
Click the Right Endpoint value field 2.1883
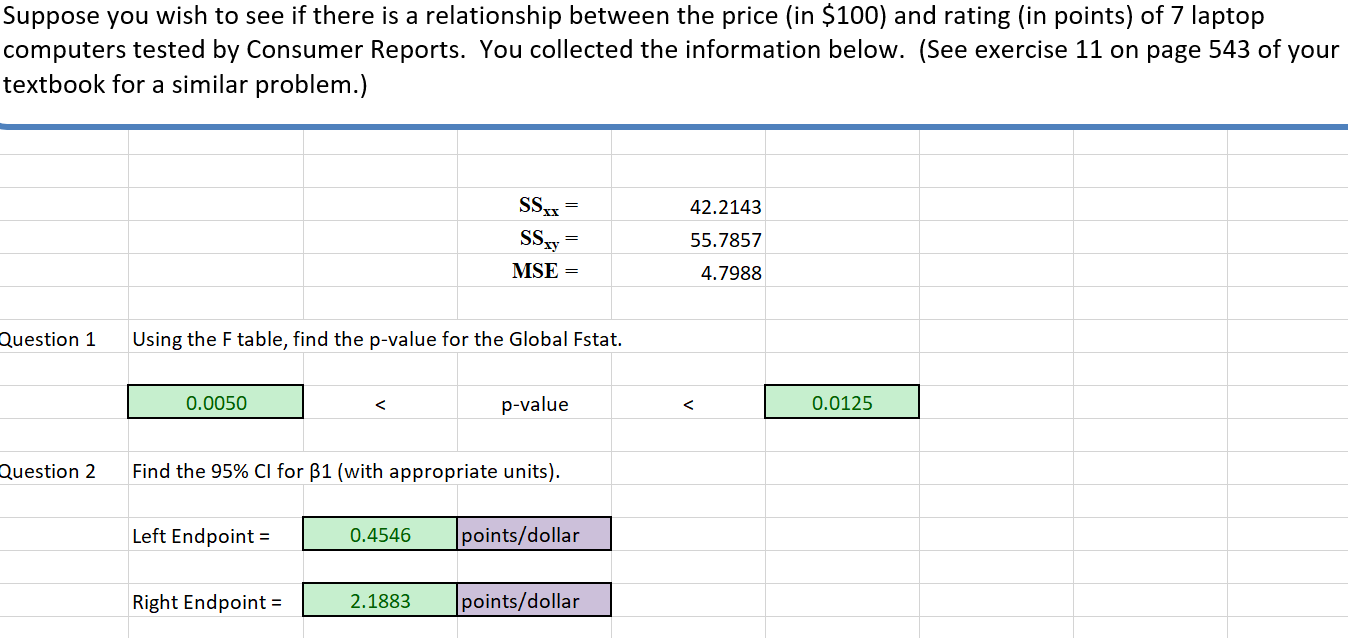[380, 601]
